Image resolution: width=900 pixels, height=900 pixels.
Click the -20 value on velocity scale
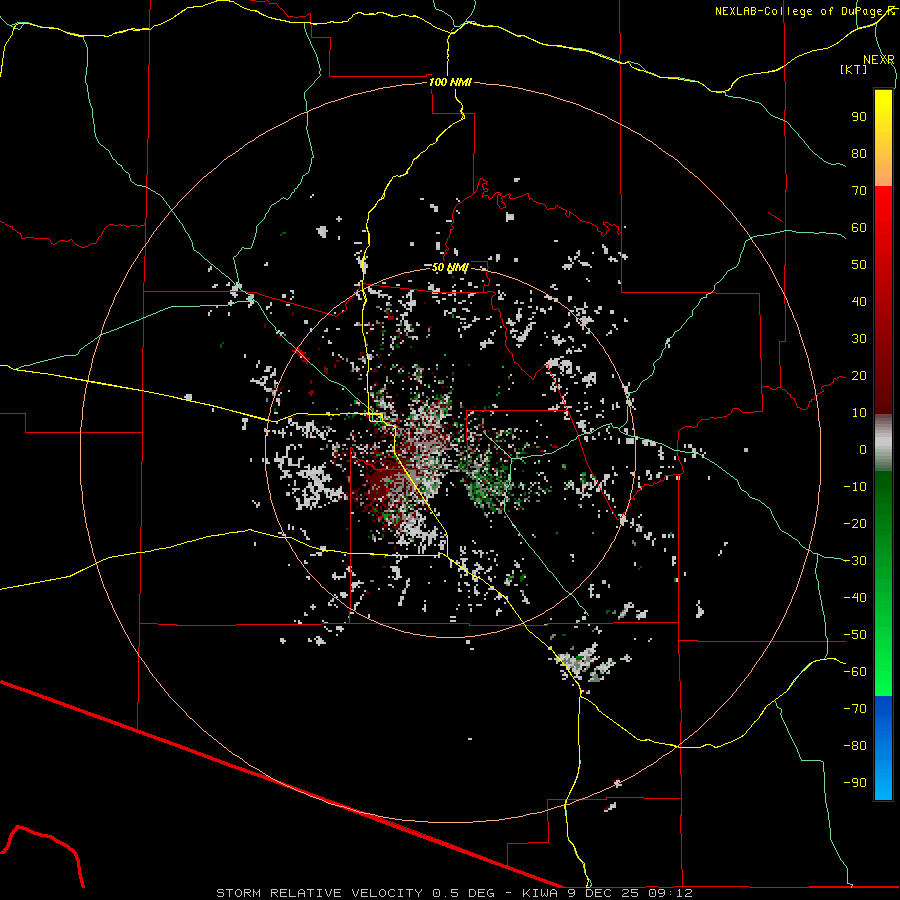tap(855, 524)
